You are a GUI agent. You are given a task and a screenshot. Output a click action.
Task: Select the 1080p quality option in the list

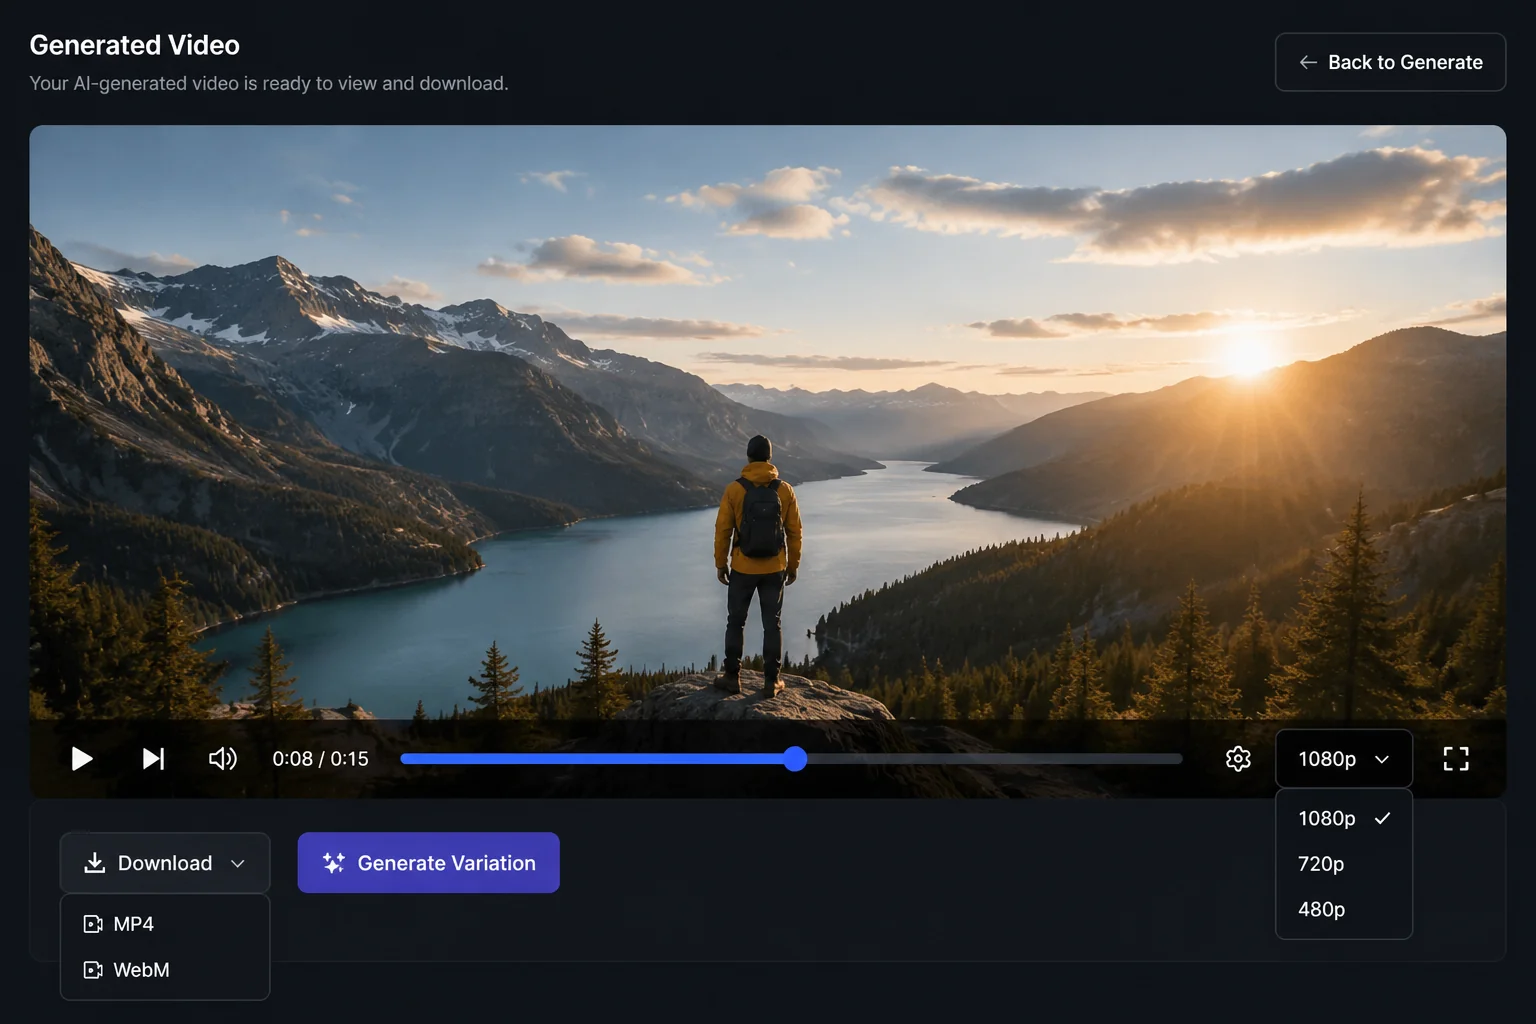click(x=1344, y=818)
